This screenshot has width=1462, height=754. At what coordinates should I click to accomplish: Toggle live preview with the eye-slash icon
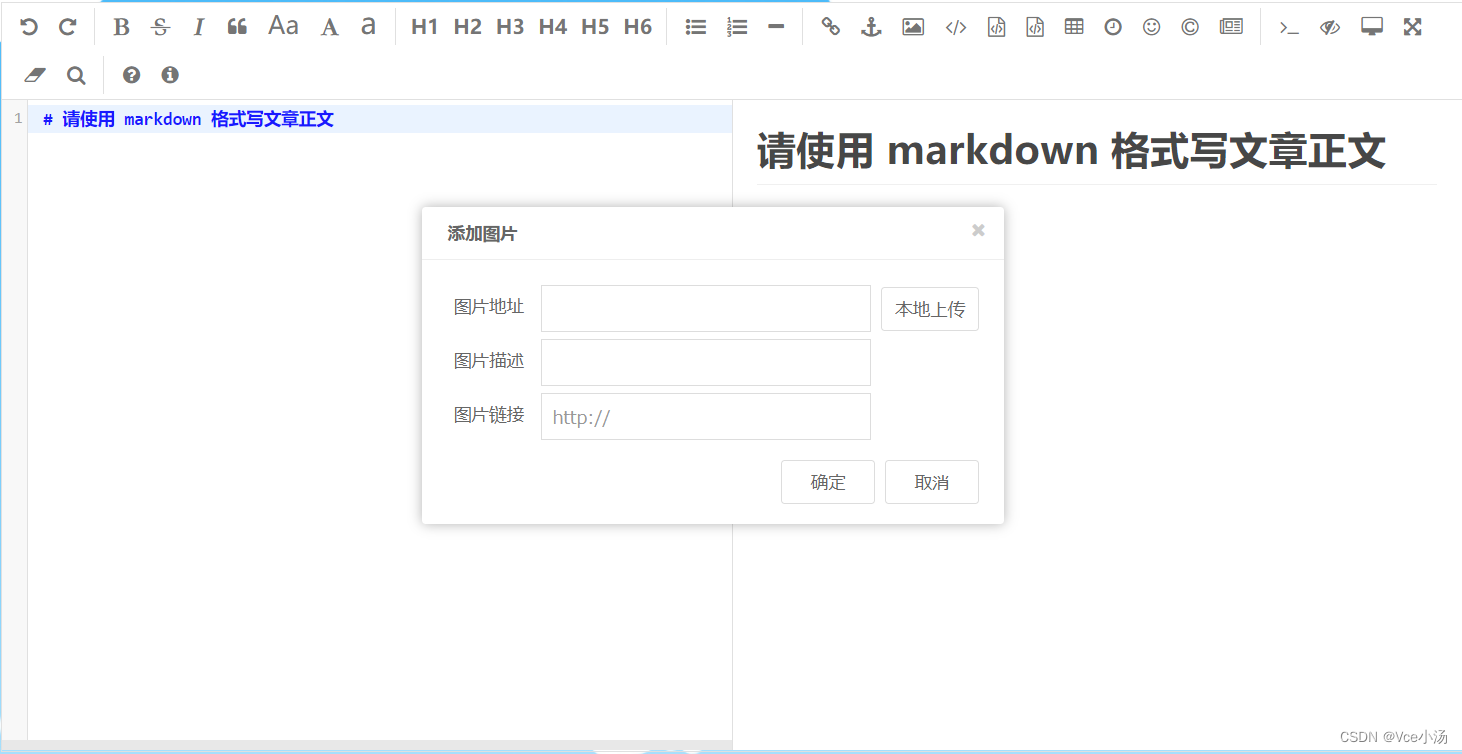(1329, 27)
